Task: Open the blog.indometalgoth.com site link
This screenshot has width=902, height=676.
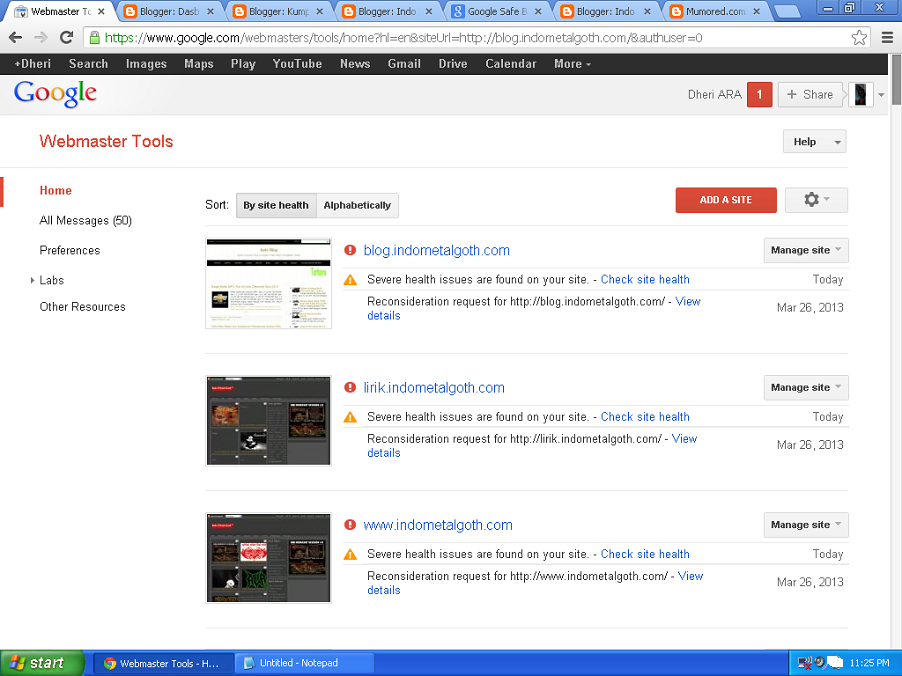Action: point(436,250)
